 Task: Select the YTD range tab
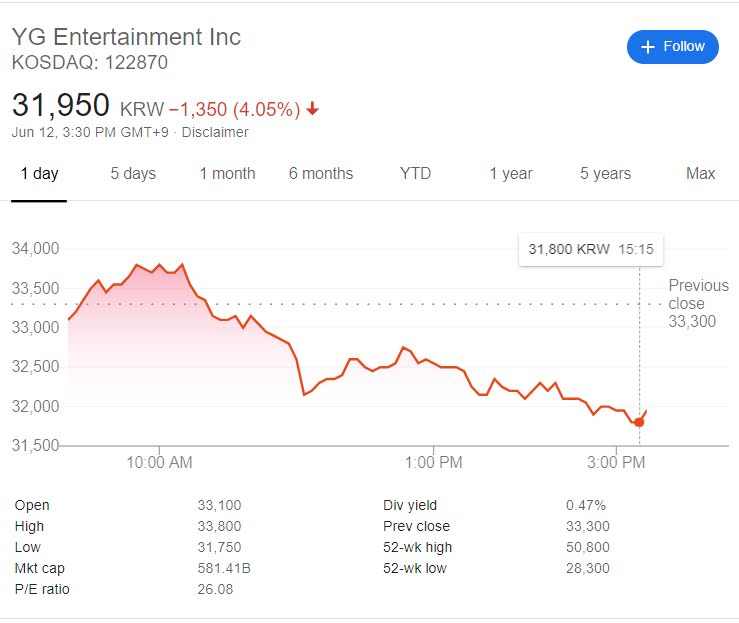pyautogui.click(x=415, y=174)
